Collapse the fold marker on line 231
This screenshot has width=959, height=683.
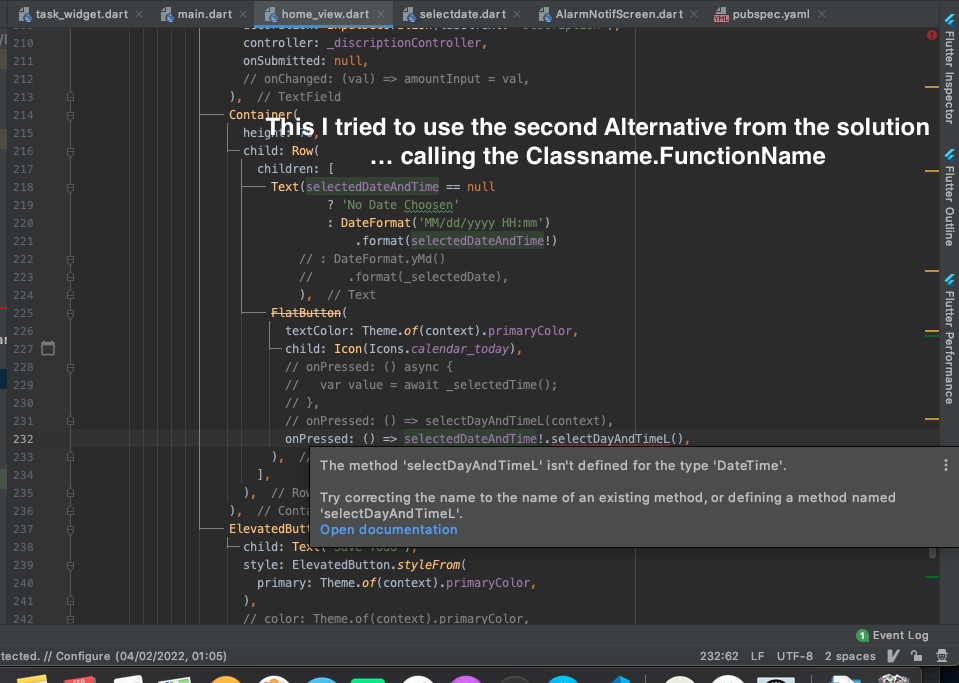coord(70,421)
